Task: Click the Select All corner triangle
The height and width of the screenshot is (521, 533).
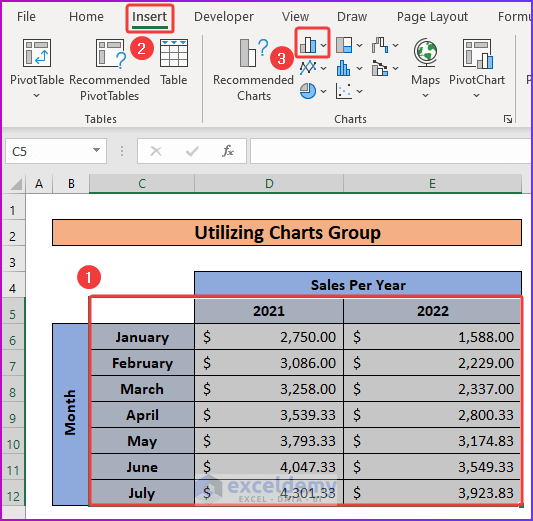Action: point(16,184)
